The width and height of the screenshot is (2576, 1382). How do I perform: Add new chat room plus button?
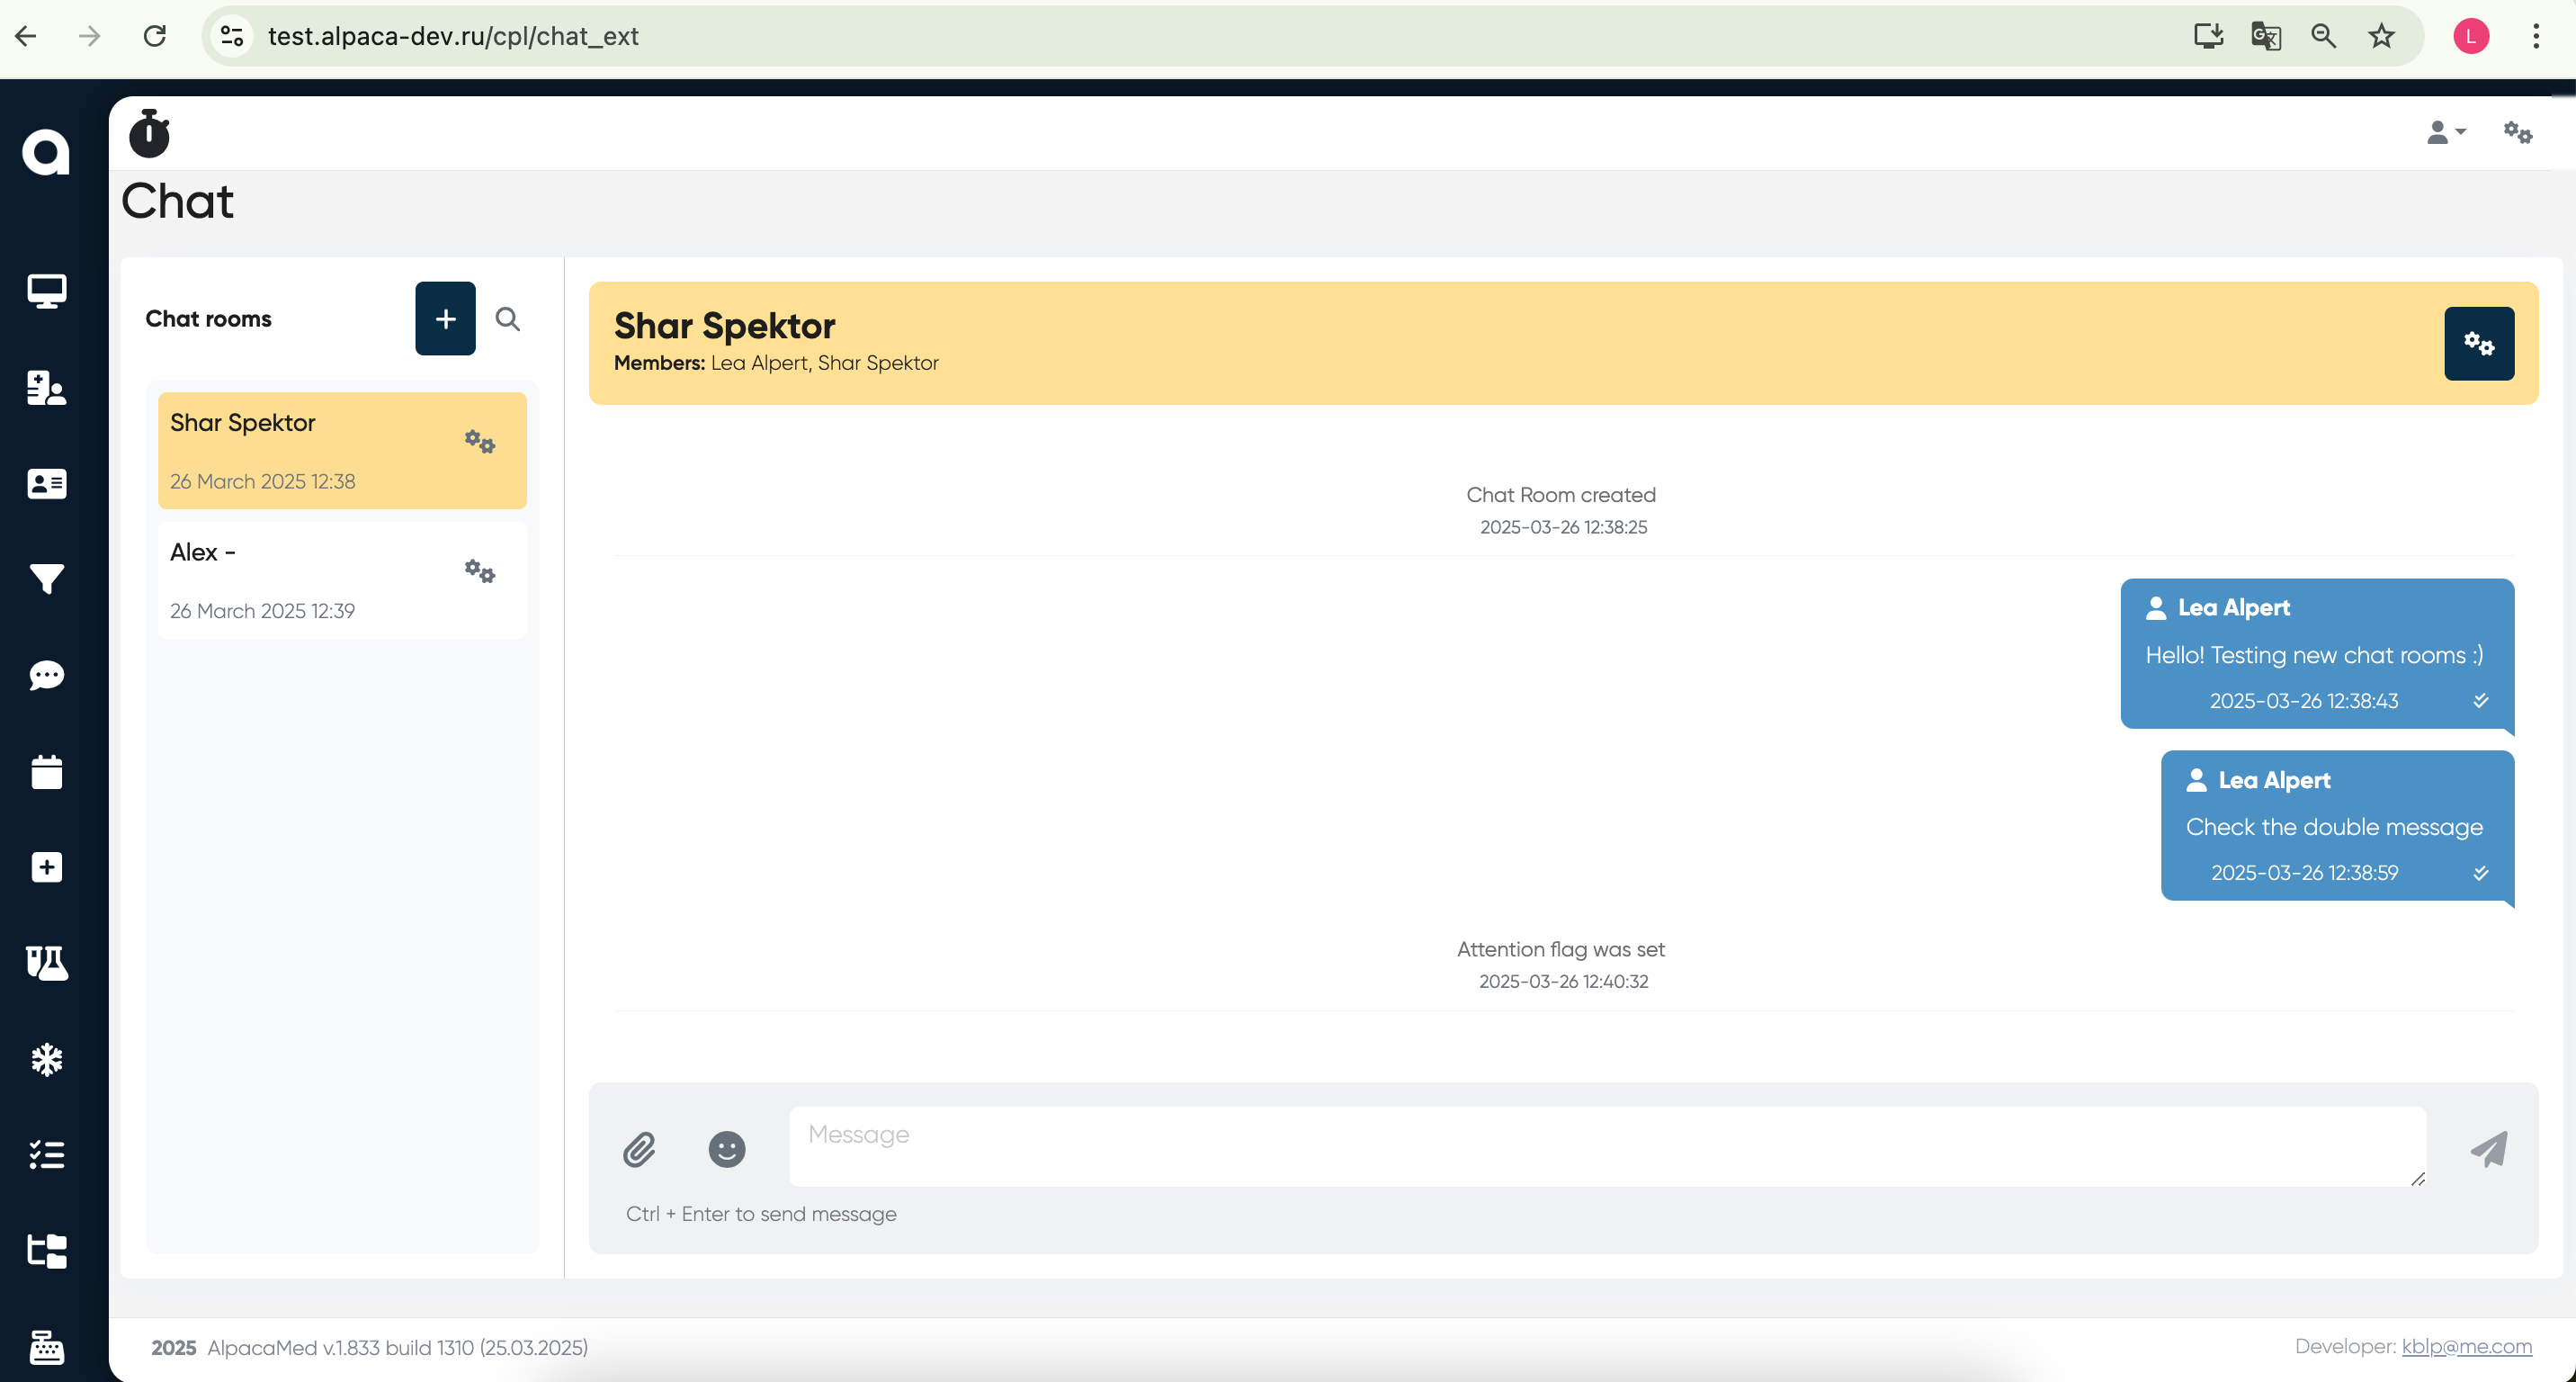point(445,319)
